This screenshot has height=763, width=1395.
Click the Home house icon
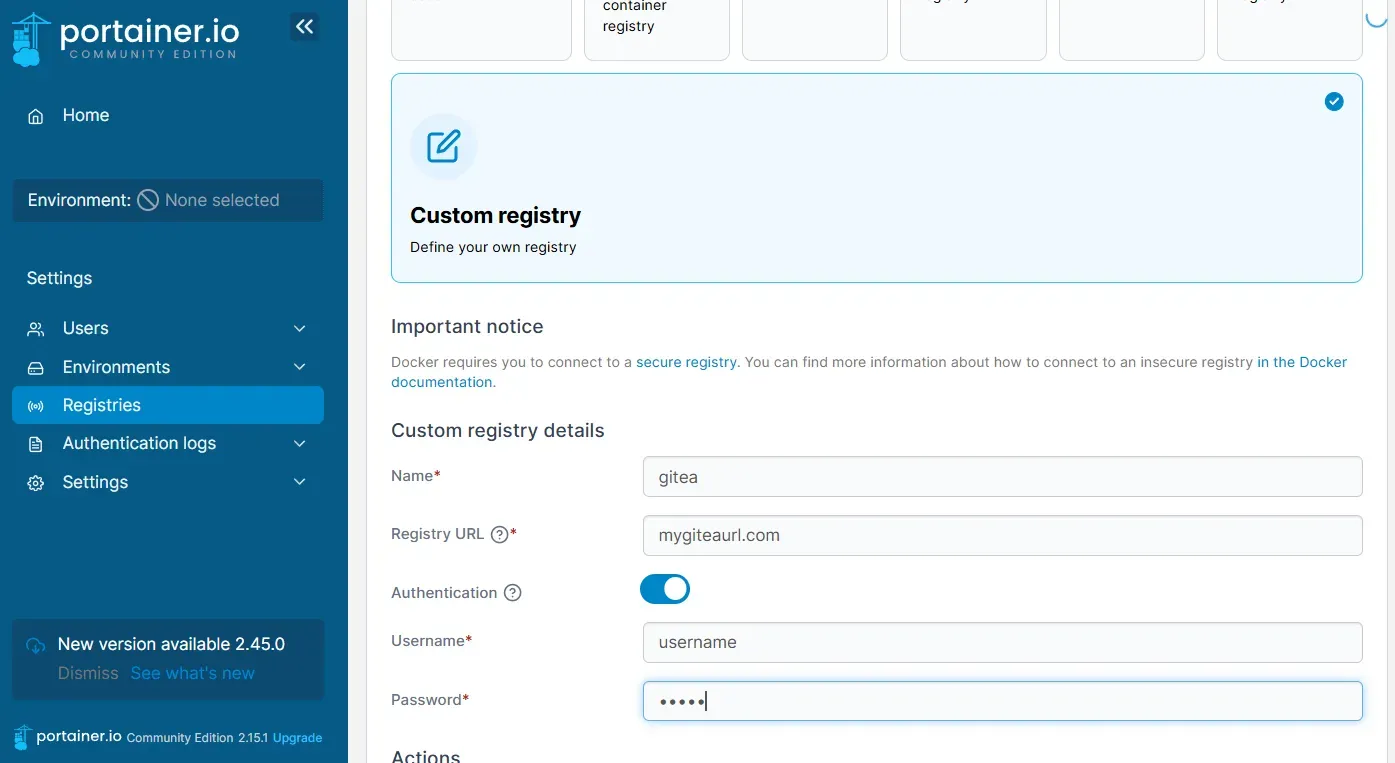pyautogui.click(x=36, y=116)
